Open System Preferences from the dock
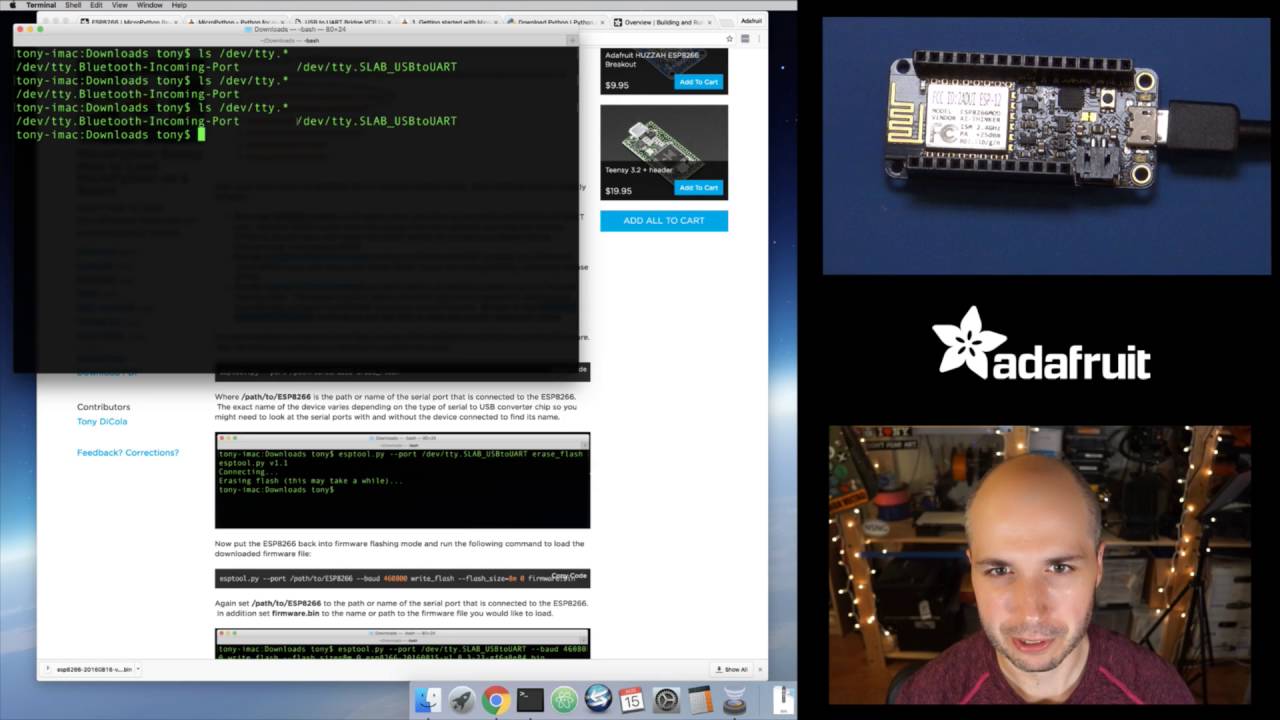 pos(666,700)
